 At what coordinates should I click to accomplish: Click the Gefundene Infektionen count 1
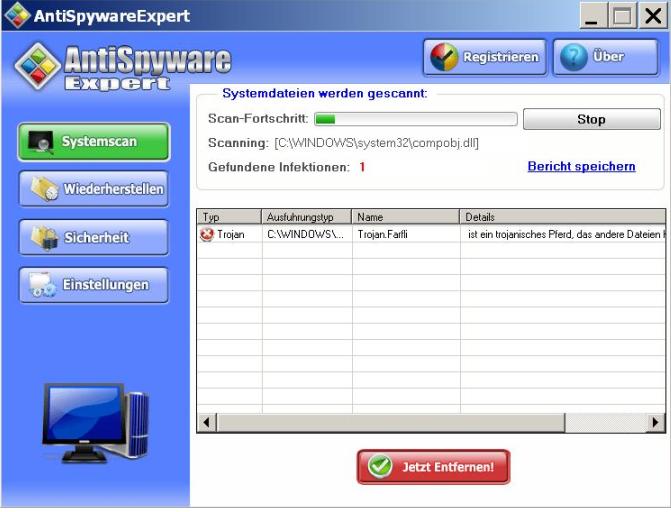coord(362,167)
